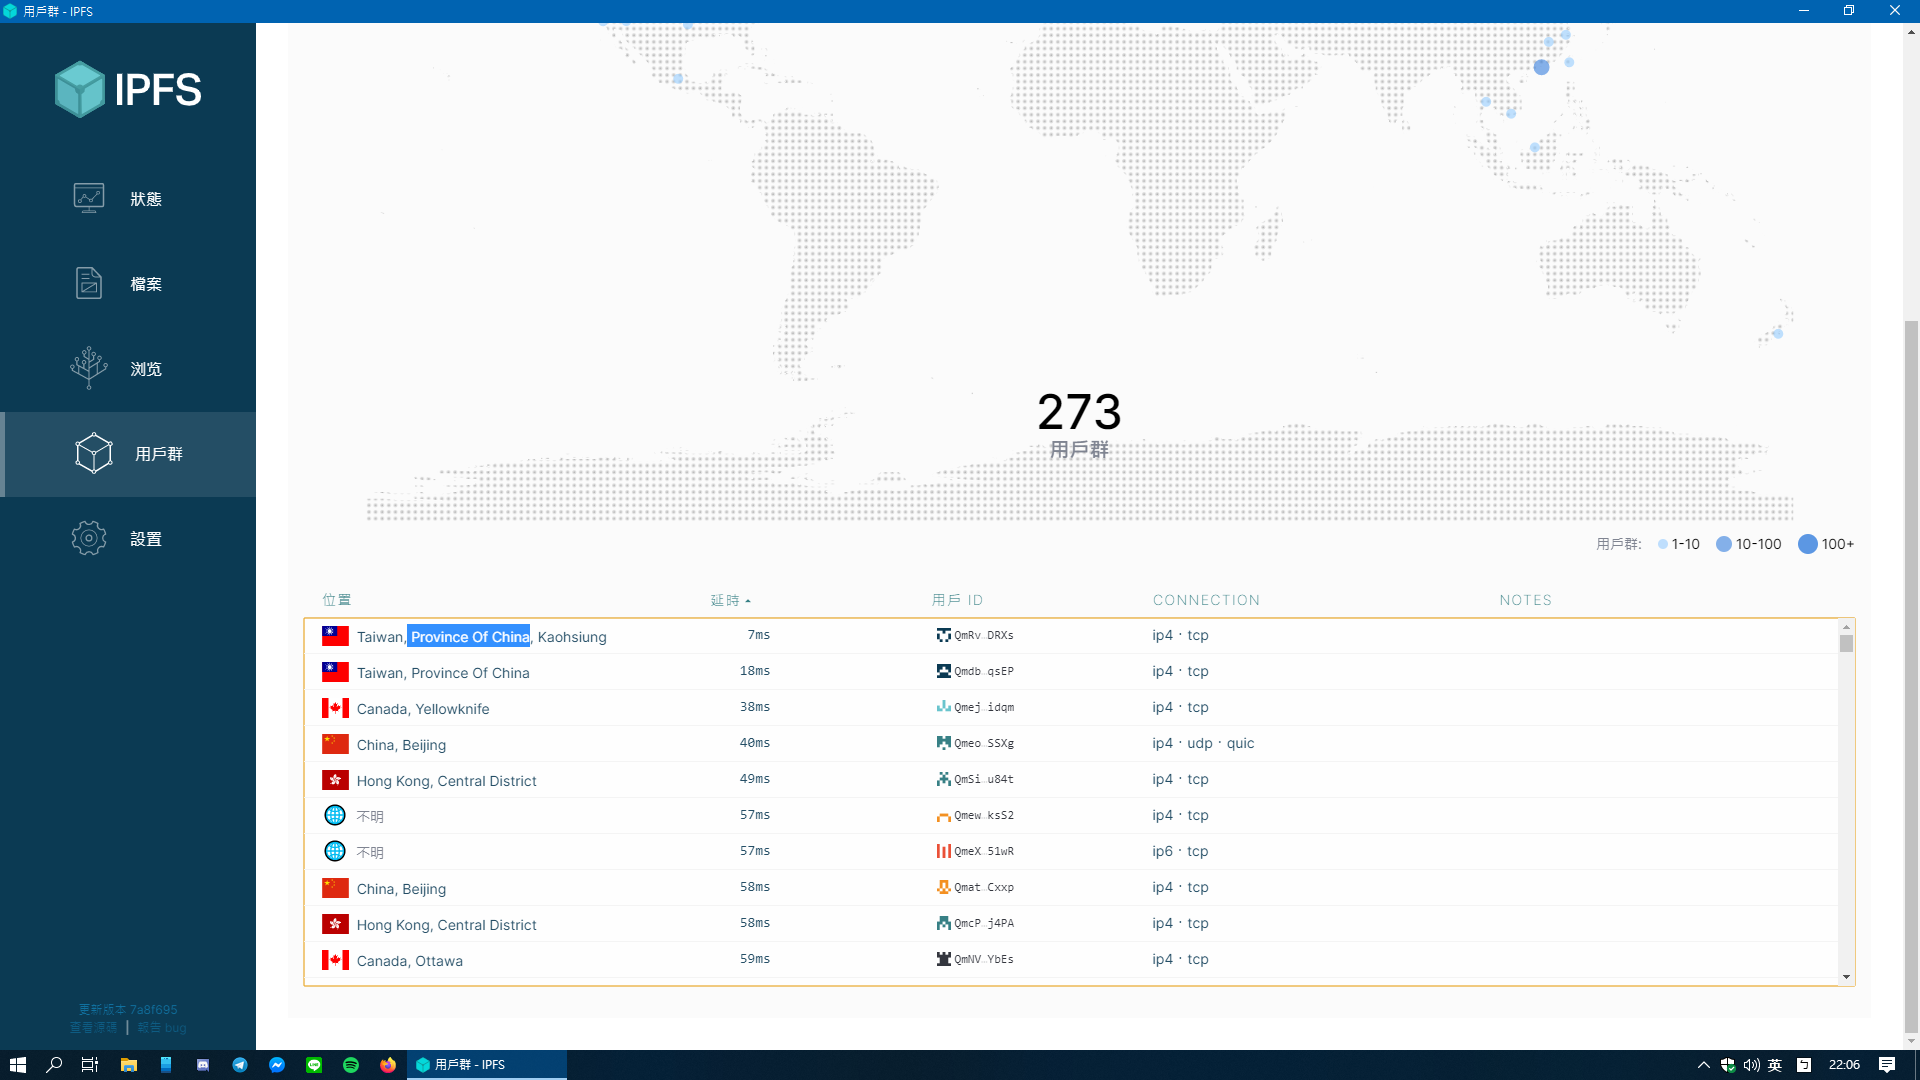Open Telegram from the taskbar

[240, 1065]
